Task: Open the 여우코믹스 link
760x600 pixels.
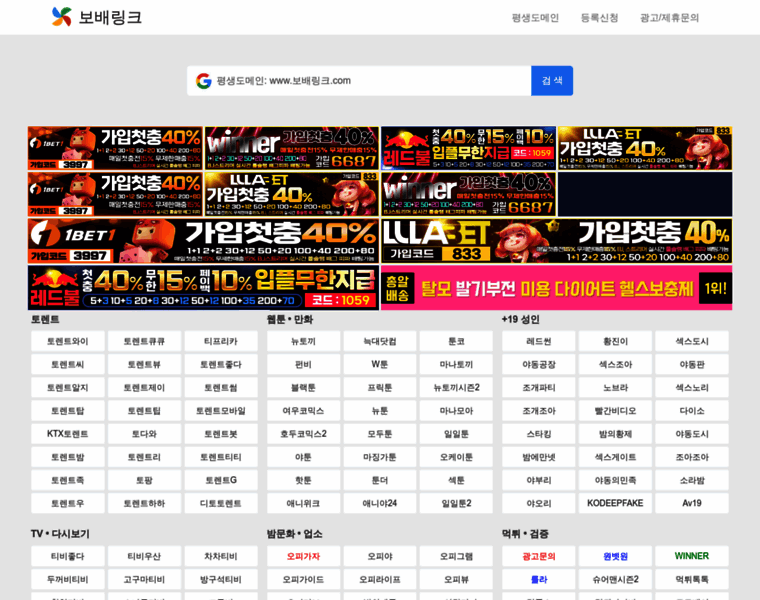Action: coord(303,411)
